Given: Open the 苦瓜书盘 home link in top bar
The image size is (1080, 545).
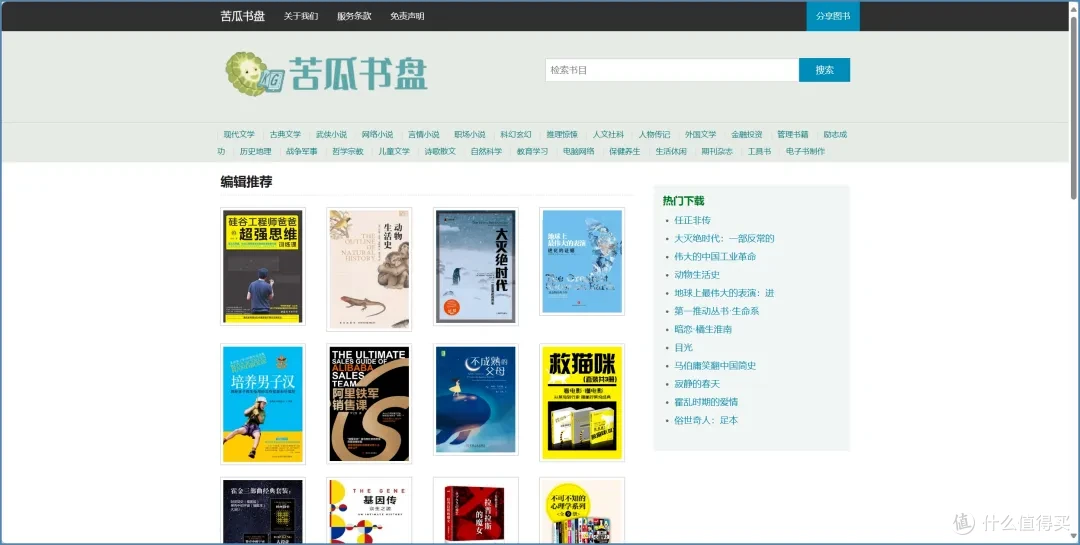Looking at the screenshot, I should (242, 16).
